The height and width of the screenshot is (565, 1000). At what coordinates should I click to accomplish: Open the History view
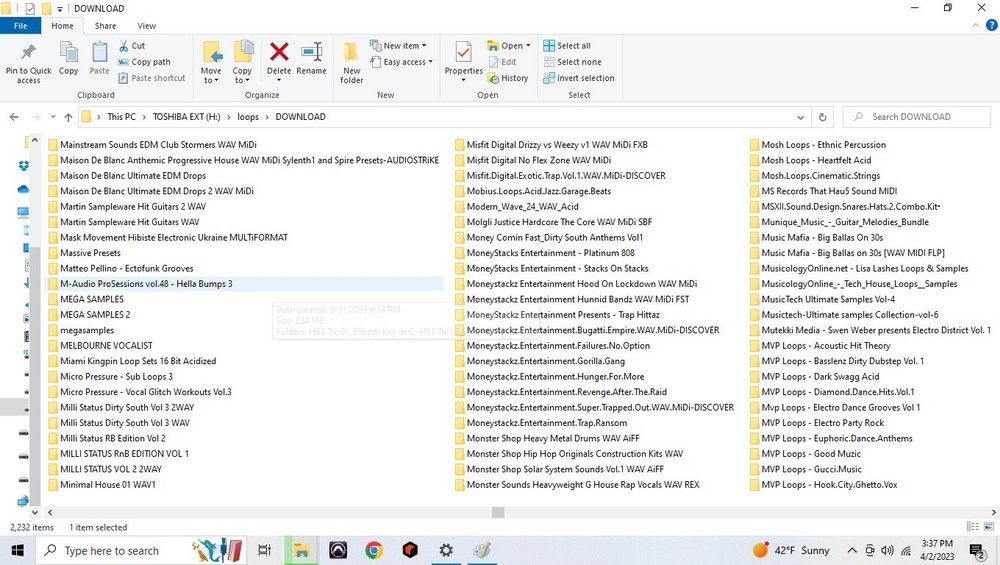pos(508,78)
